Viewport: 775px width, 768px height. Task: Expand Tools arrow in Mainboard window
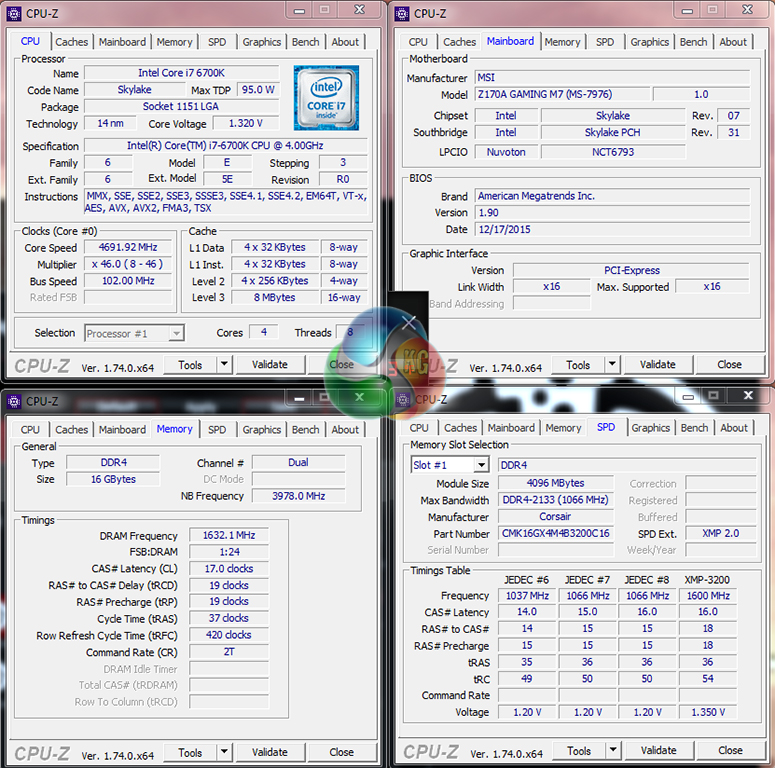(612, 365)
